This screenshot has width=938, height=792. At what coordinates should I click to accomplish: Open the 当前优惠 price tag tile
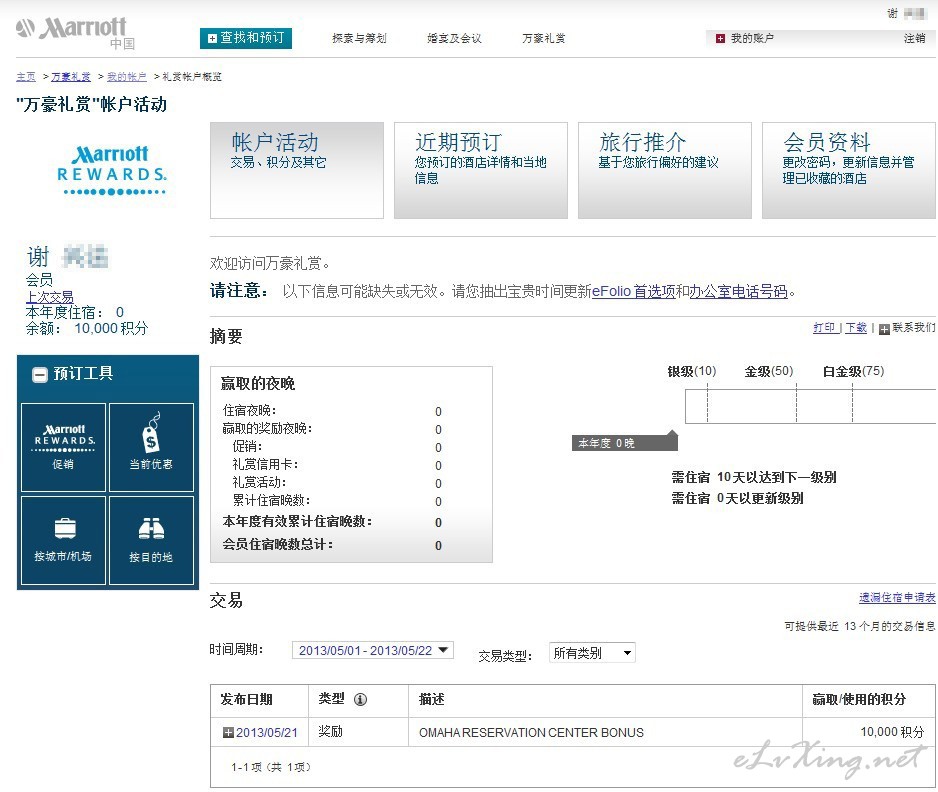tap(151, 447)
